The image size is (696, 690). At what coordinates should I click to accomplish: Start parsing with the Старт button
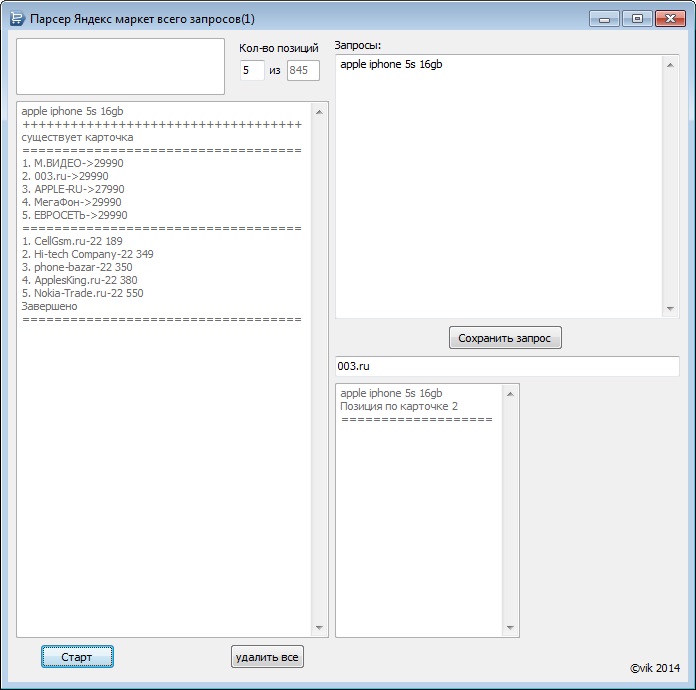tap(77, 657)
